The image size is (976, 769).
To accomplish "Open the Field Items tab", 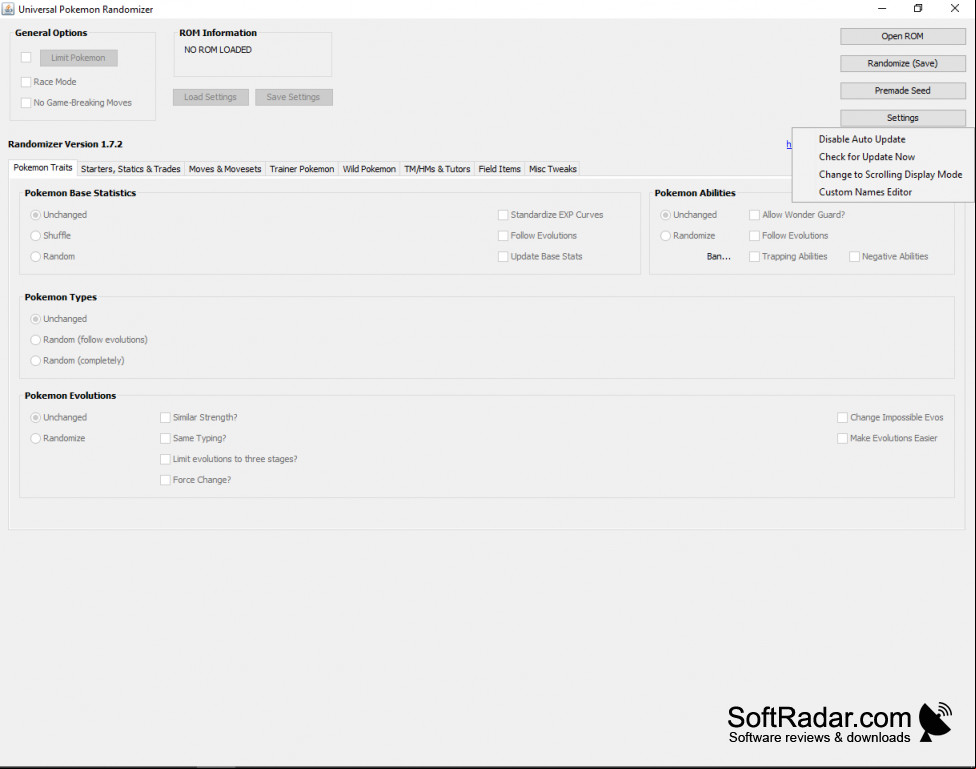I will tap(499, 169).
